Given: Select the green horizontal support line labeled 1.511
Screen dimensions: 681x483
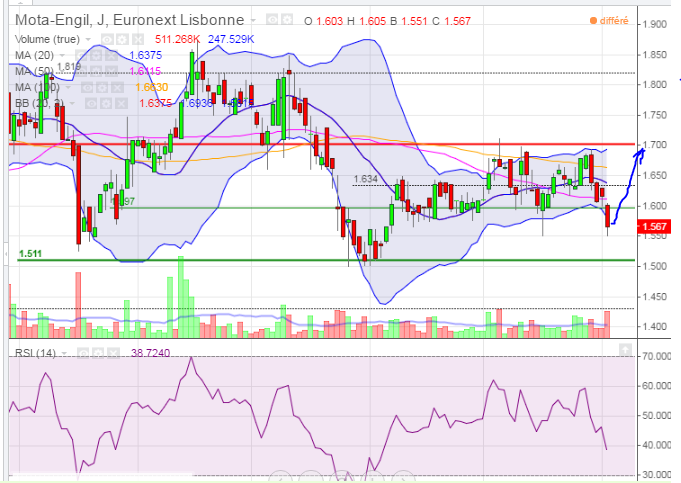Looking at the screenshot, I should tap(326, 260).
